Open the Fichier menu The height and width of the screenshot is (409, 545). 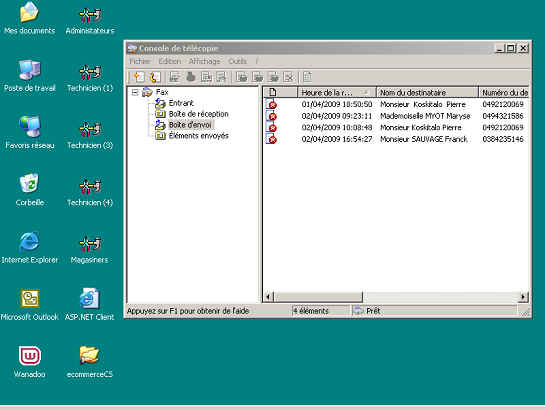[x=140, y=61]
